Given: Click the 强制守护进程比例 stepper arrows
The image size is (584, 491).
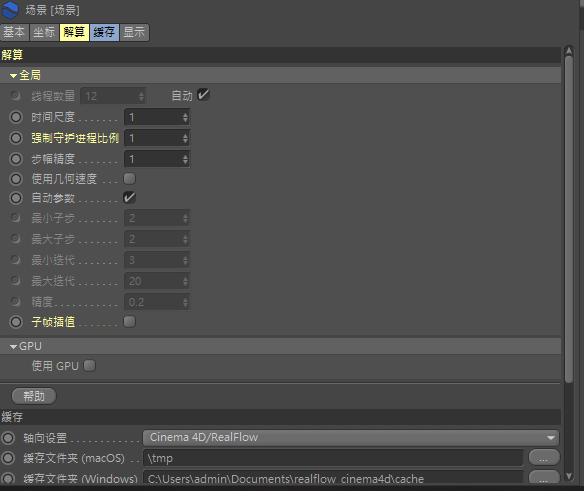Looking at the screenshot, I should coord(185,139).
